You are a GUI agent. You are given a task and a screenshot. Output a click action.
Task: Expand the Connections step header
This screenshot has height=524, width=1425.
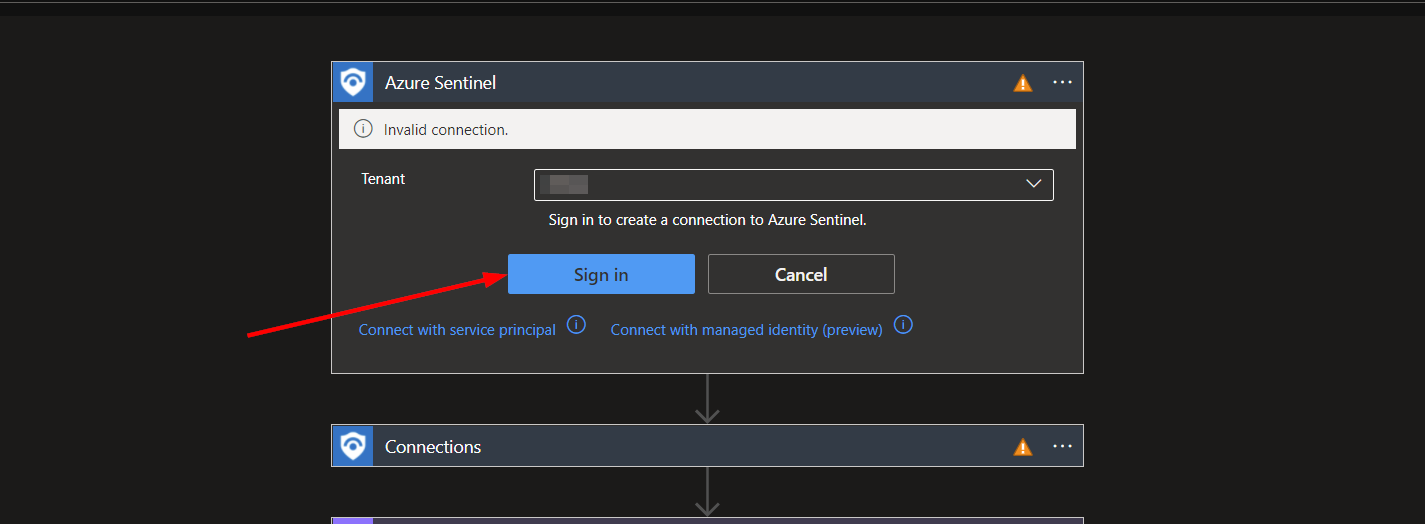pyautogui.click(x=707, y=446)
